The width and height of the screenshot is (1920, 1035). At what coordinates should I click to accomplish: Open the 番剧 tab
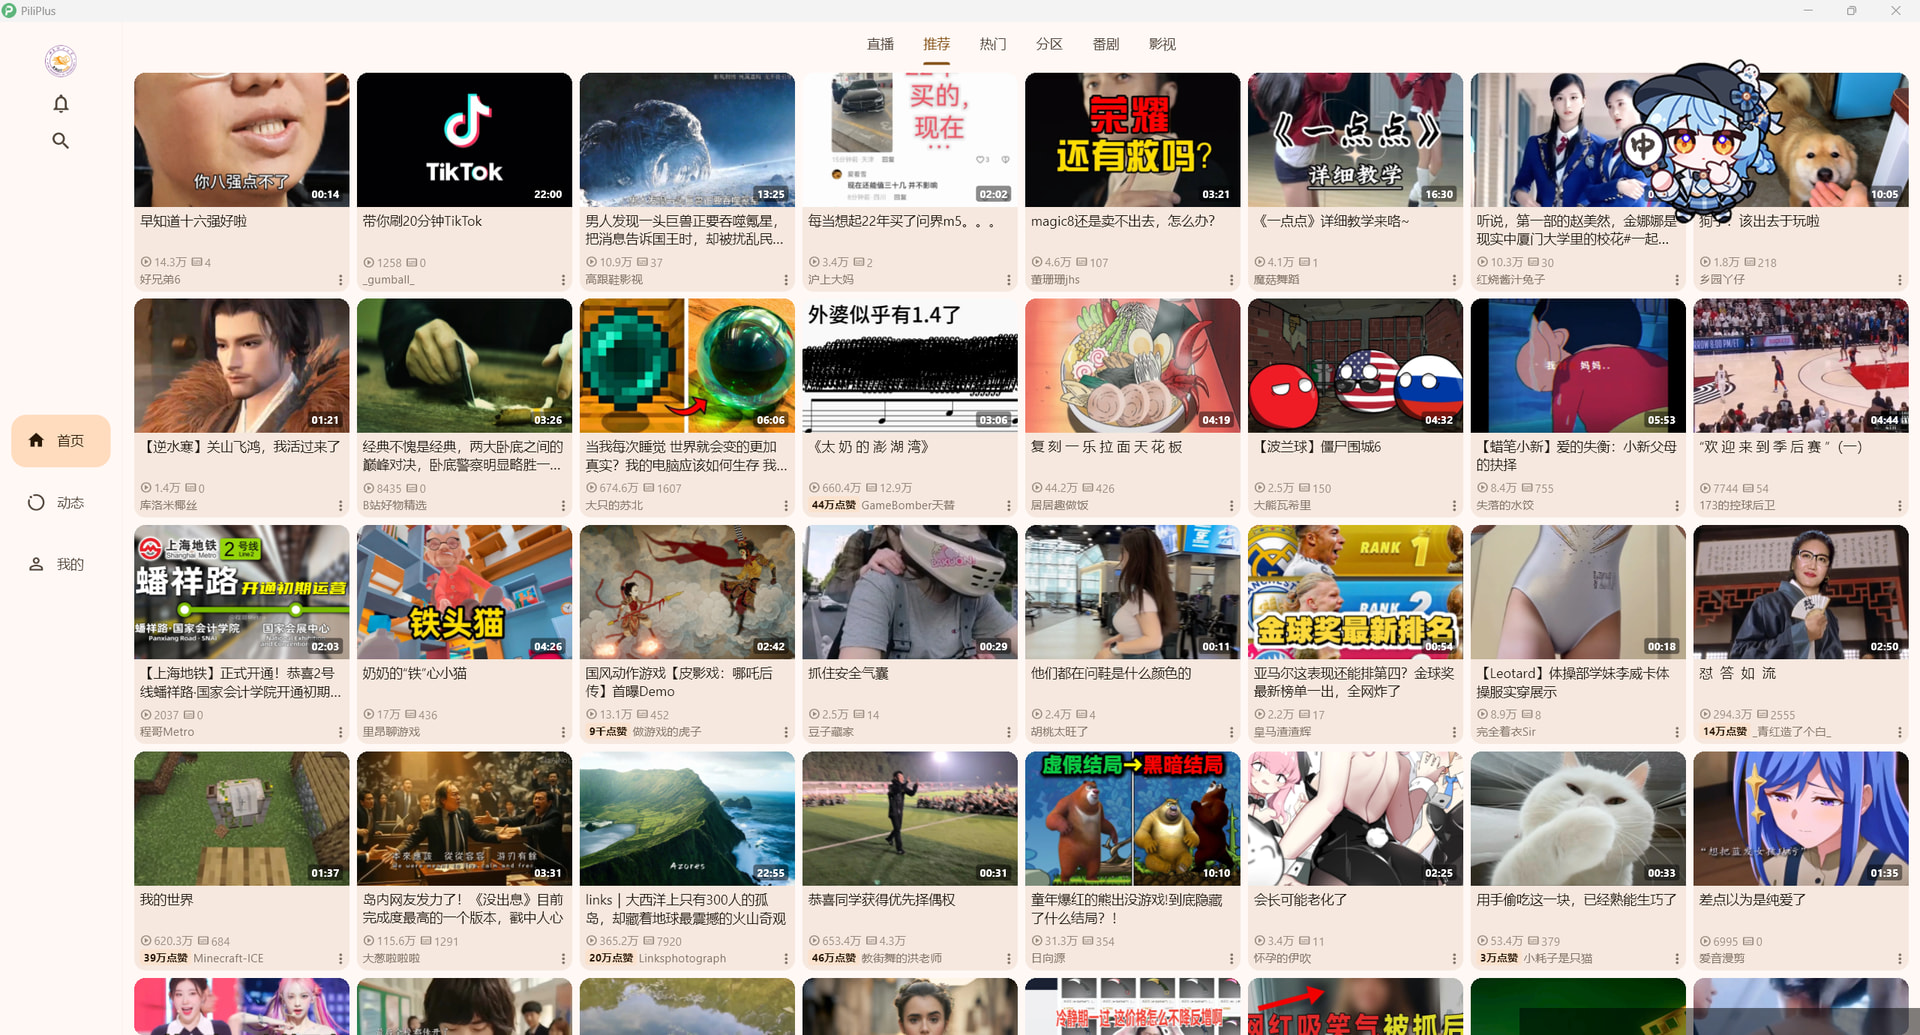(1105, 44)
